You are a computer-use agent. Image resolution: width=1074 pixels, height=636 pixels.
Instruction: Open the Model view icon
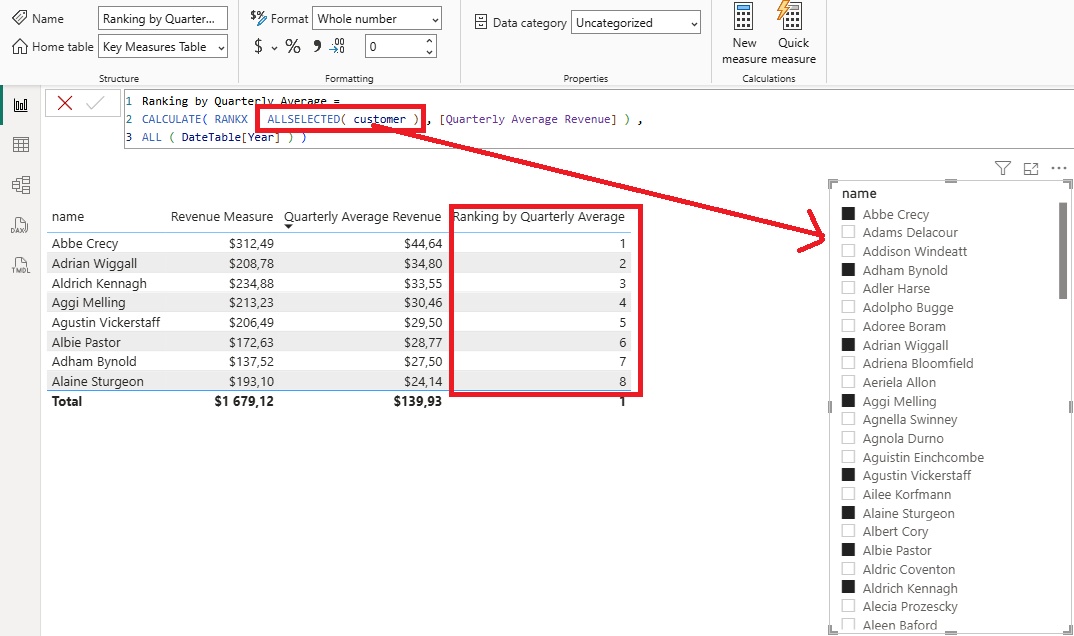20,185
